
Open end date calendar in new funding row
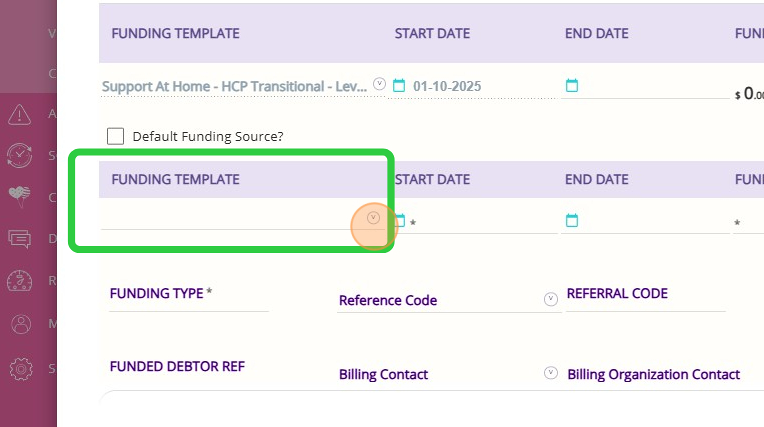tap(572, 220)
